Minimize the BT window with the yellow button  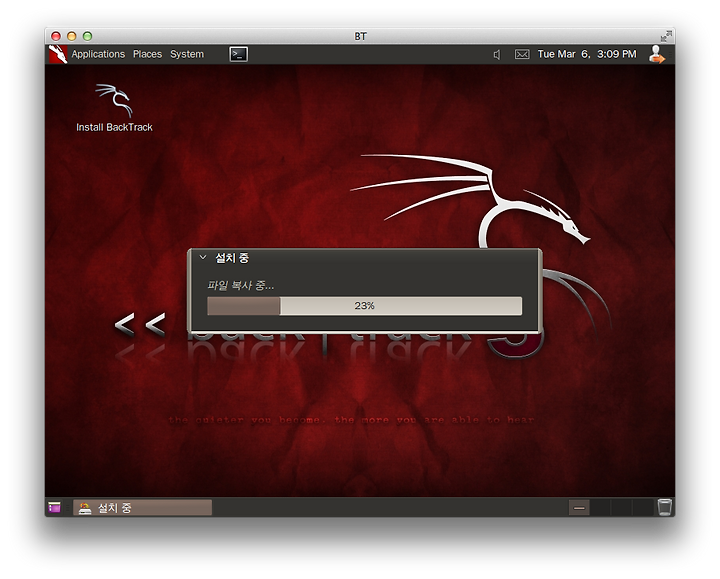[x=72, y=36]
